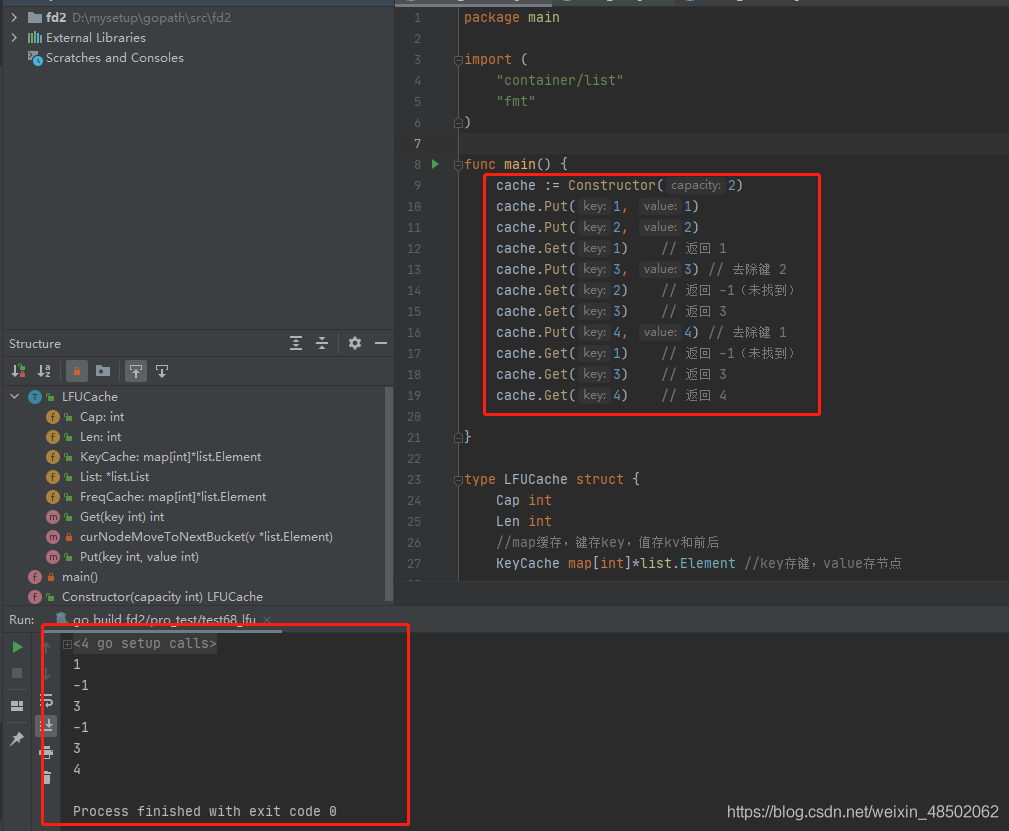Collapse the LFUCache structure node

[14, 397]
